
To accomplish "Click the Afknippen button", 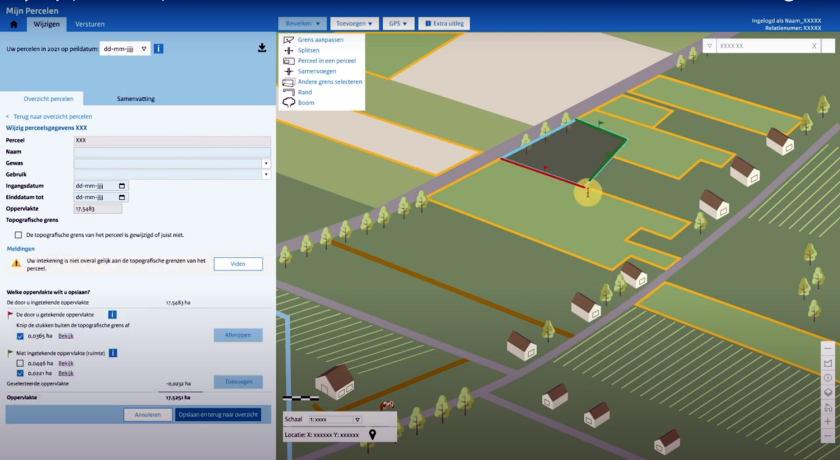I will click(238, 335).
